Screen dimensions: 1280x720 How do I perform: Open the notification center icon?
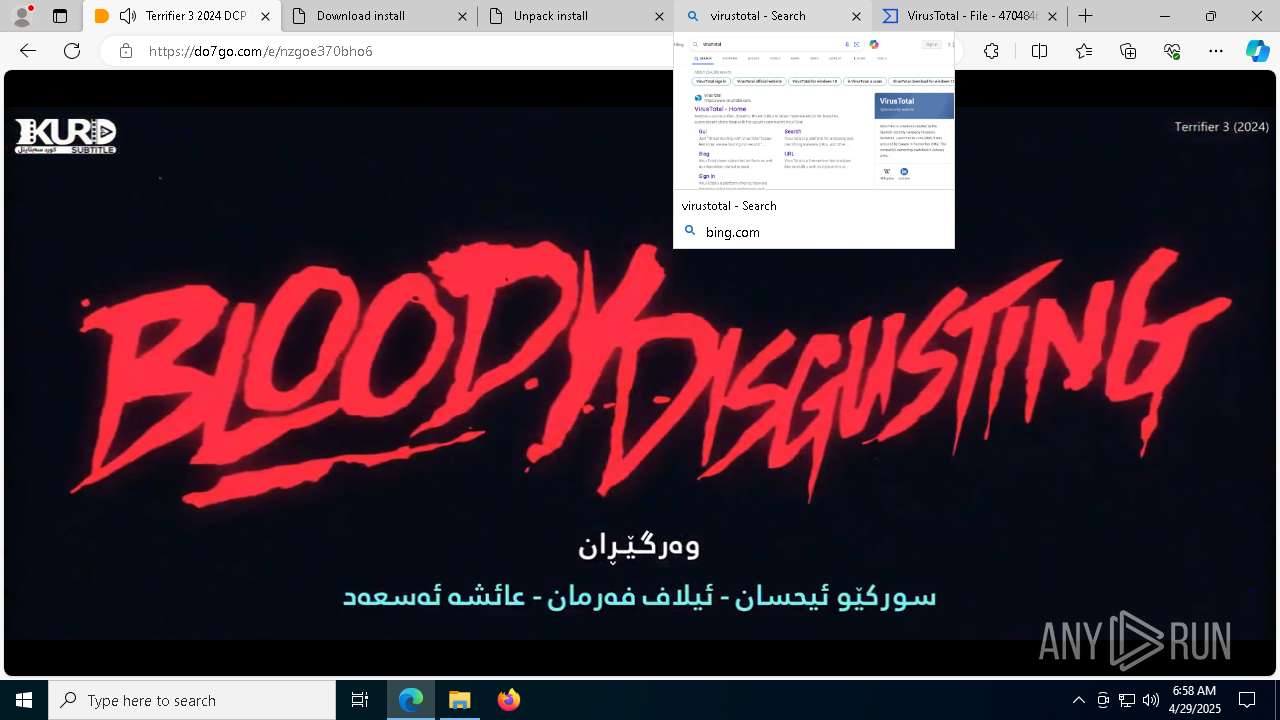pyautogui.click(x=1247, y=700)
